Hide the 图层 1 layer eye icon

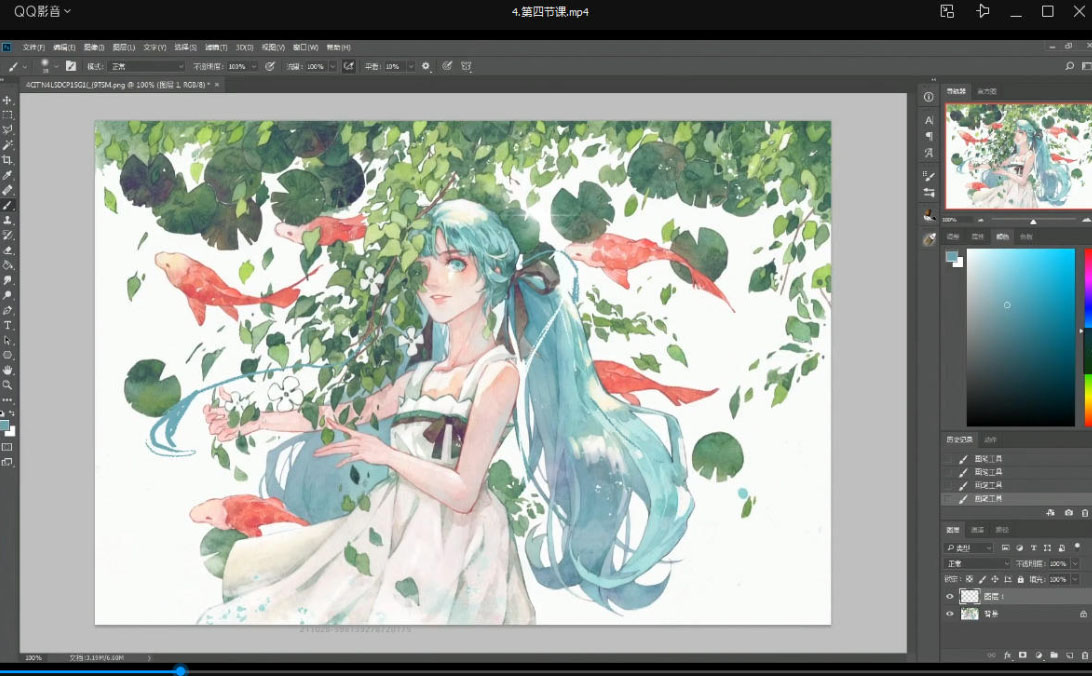tap(949, 597)
